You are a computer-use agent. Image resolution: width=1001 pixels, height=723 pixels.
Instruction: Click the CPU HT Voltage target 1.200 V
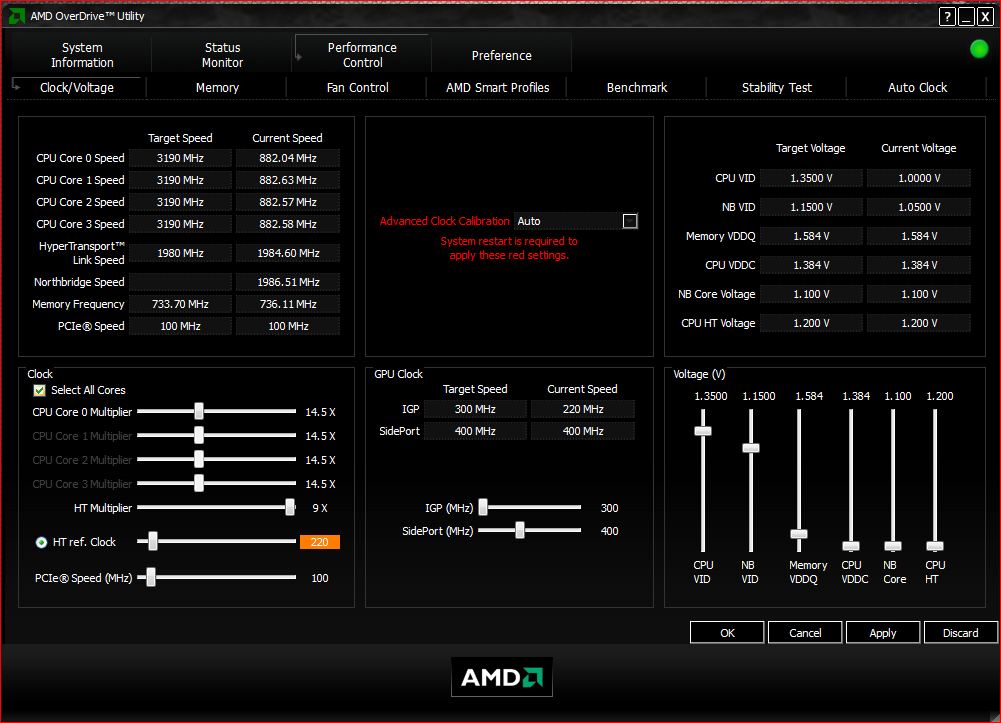[811, 324]
